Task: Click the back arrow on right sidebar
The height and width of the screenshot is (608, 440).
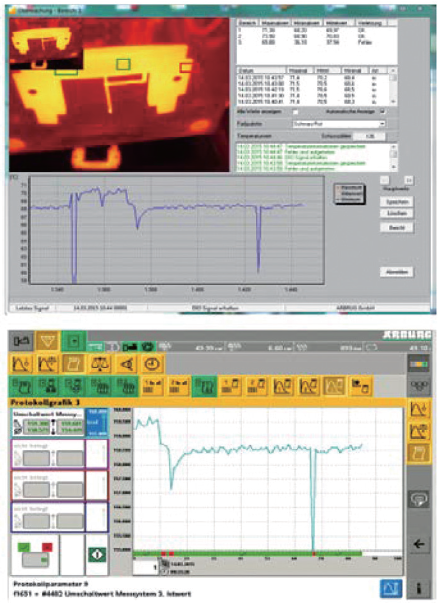Action: (419, 544)
